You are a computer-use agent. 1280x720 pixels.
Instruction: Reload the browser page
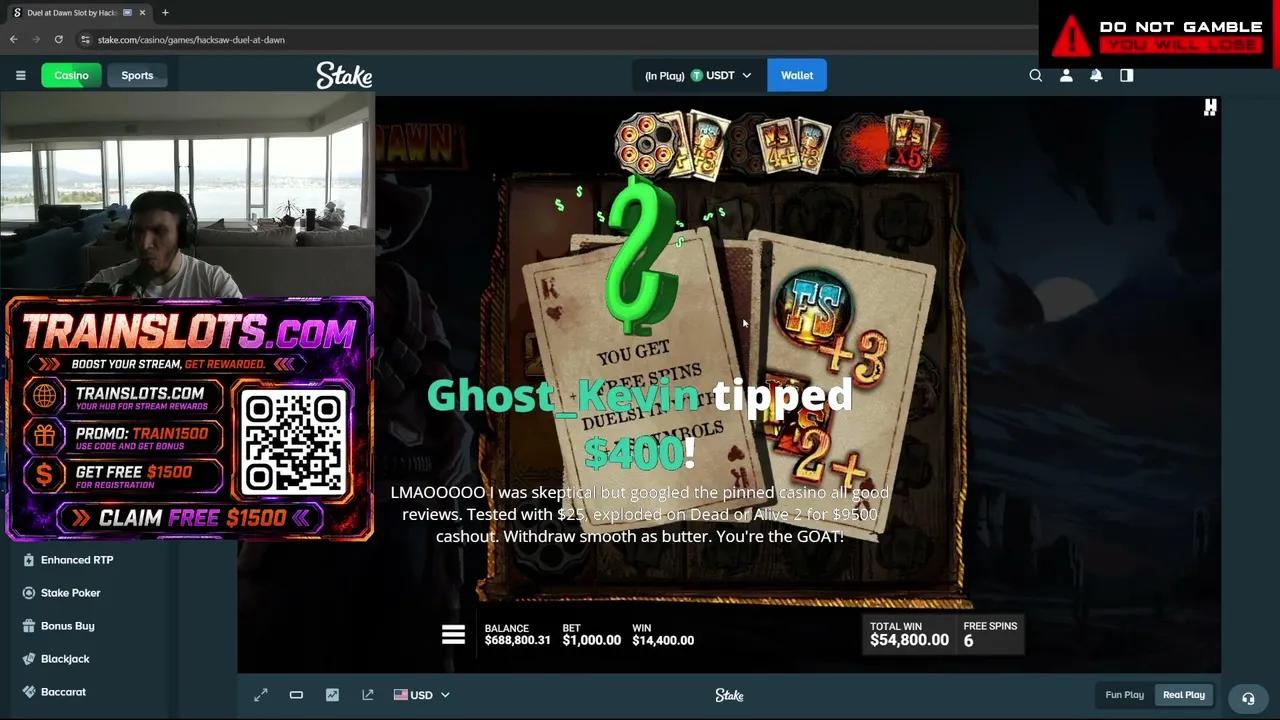(x=59, y=39)
